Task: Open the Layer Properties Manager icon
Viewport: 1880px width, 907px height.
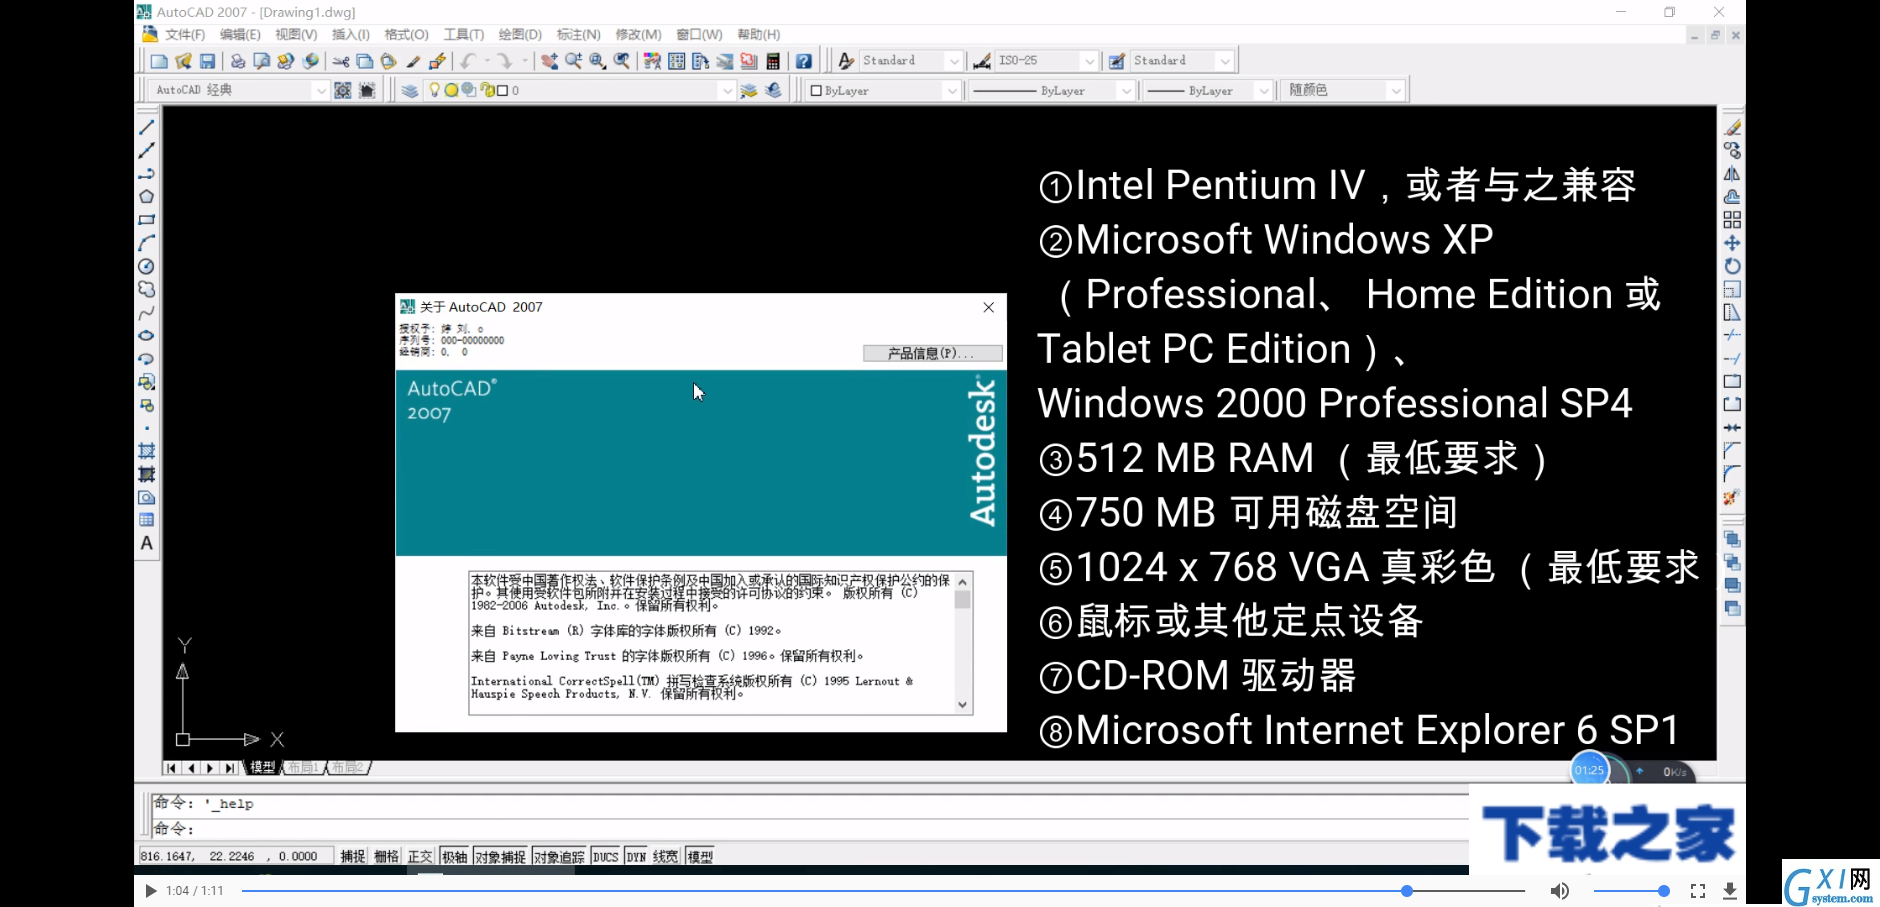Action: pyautogui.click(x=410, y=90)
